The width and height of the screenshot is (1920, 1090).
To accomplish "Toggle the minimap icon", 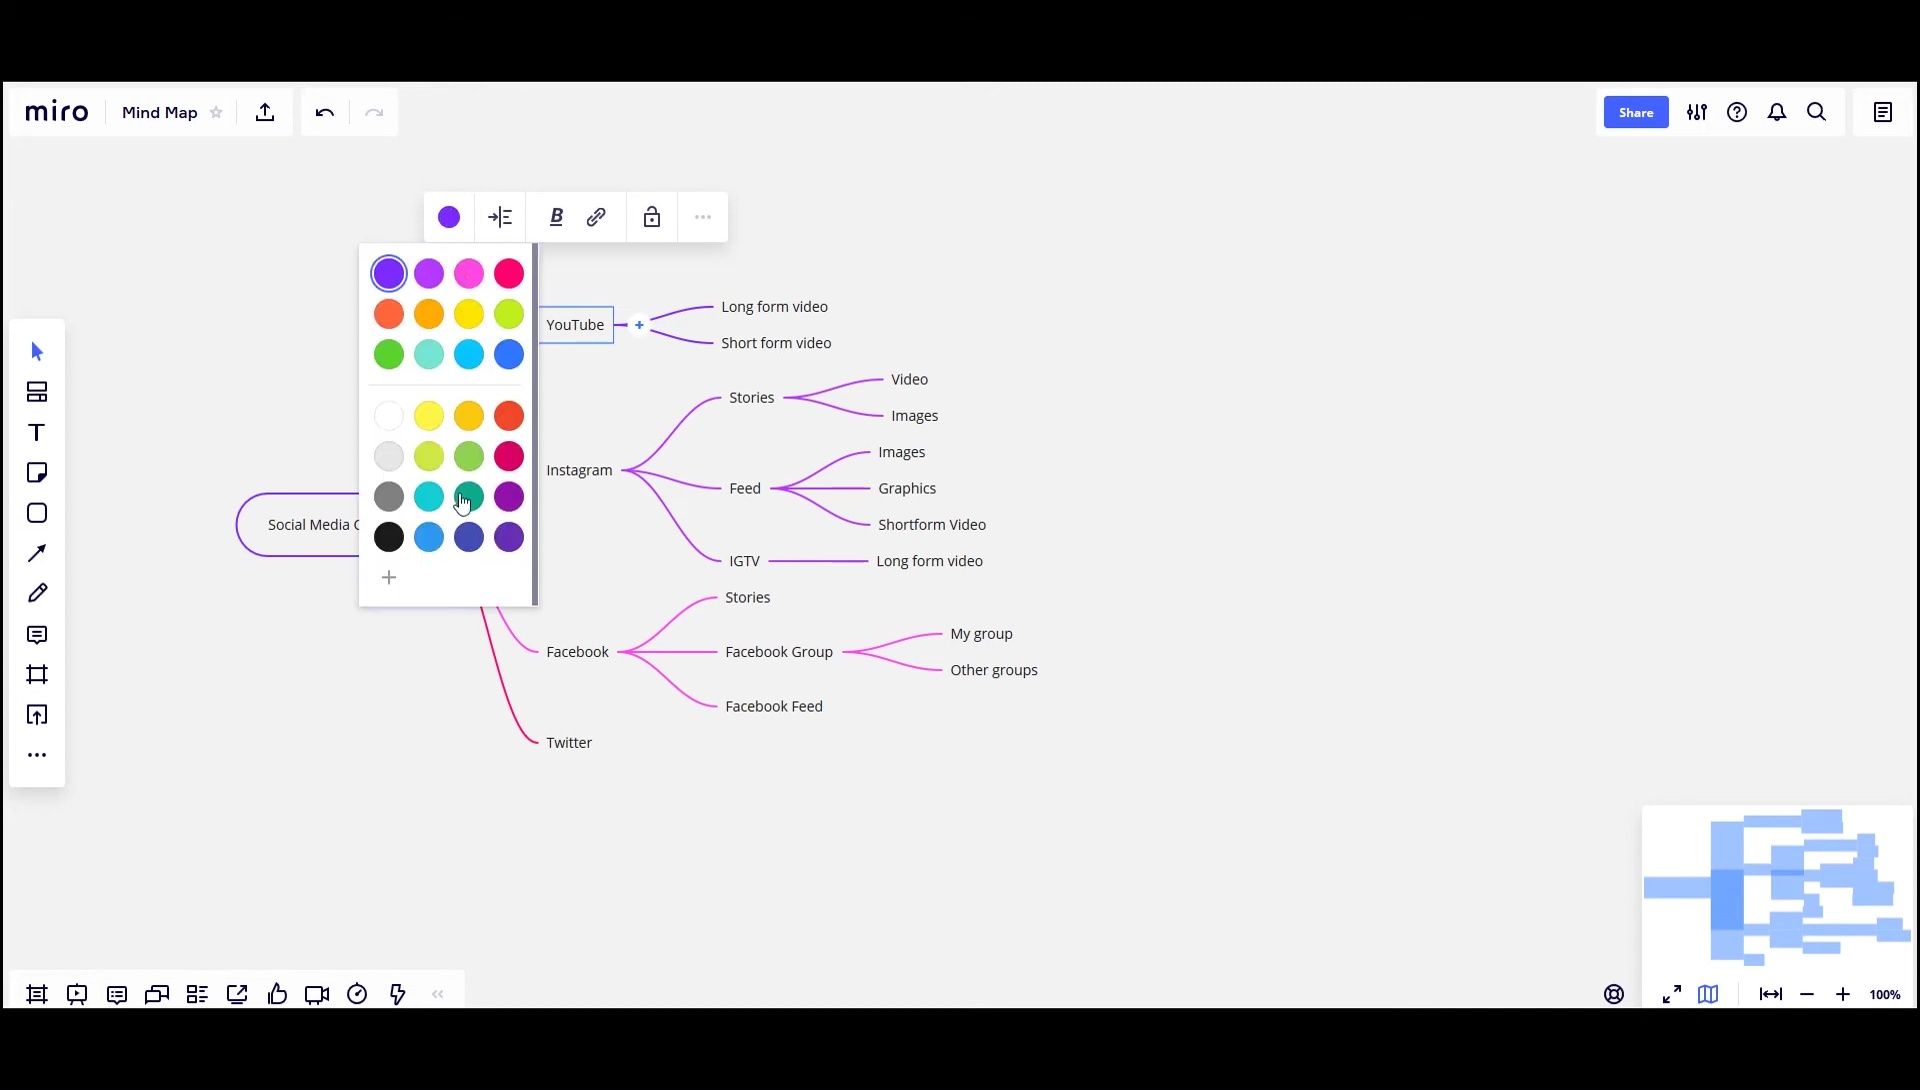I will [x=1708, y=995].
